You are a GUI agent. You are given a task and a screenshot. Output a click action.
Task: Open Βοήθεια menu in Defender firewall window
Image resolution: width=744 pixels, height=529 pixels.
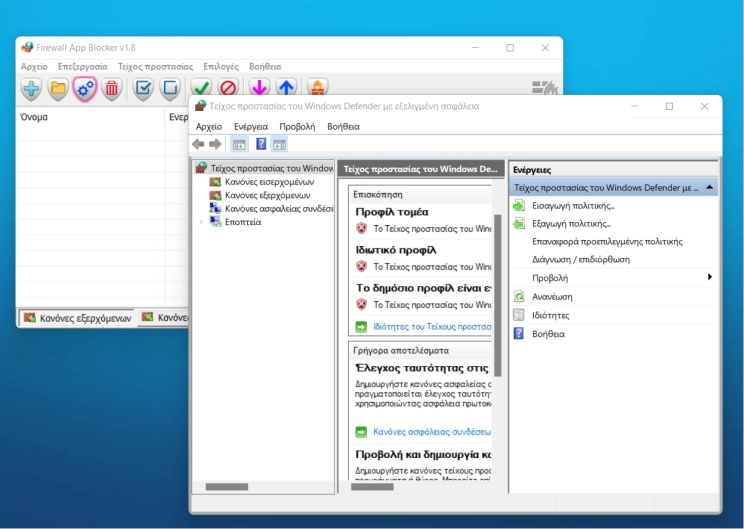344,127
